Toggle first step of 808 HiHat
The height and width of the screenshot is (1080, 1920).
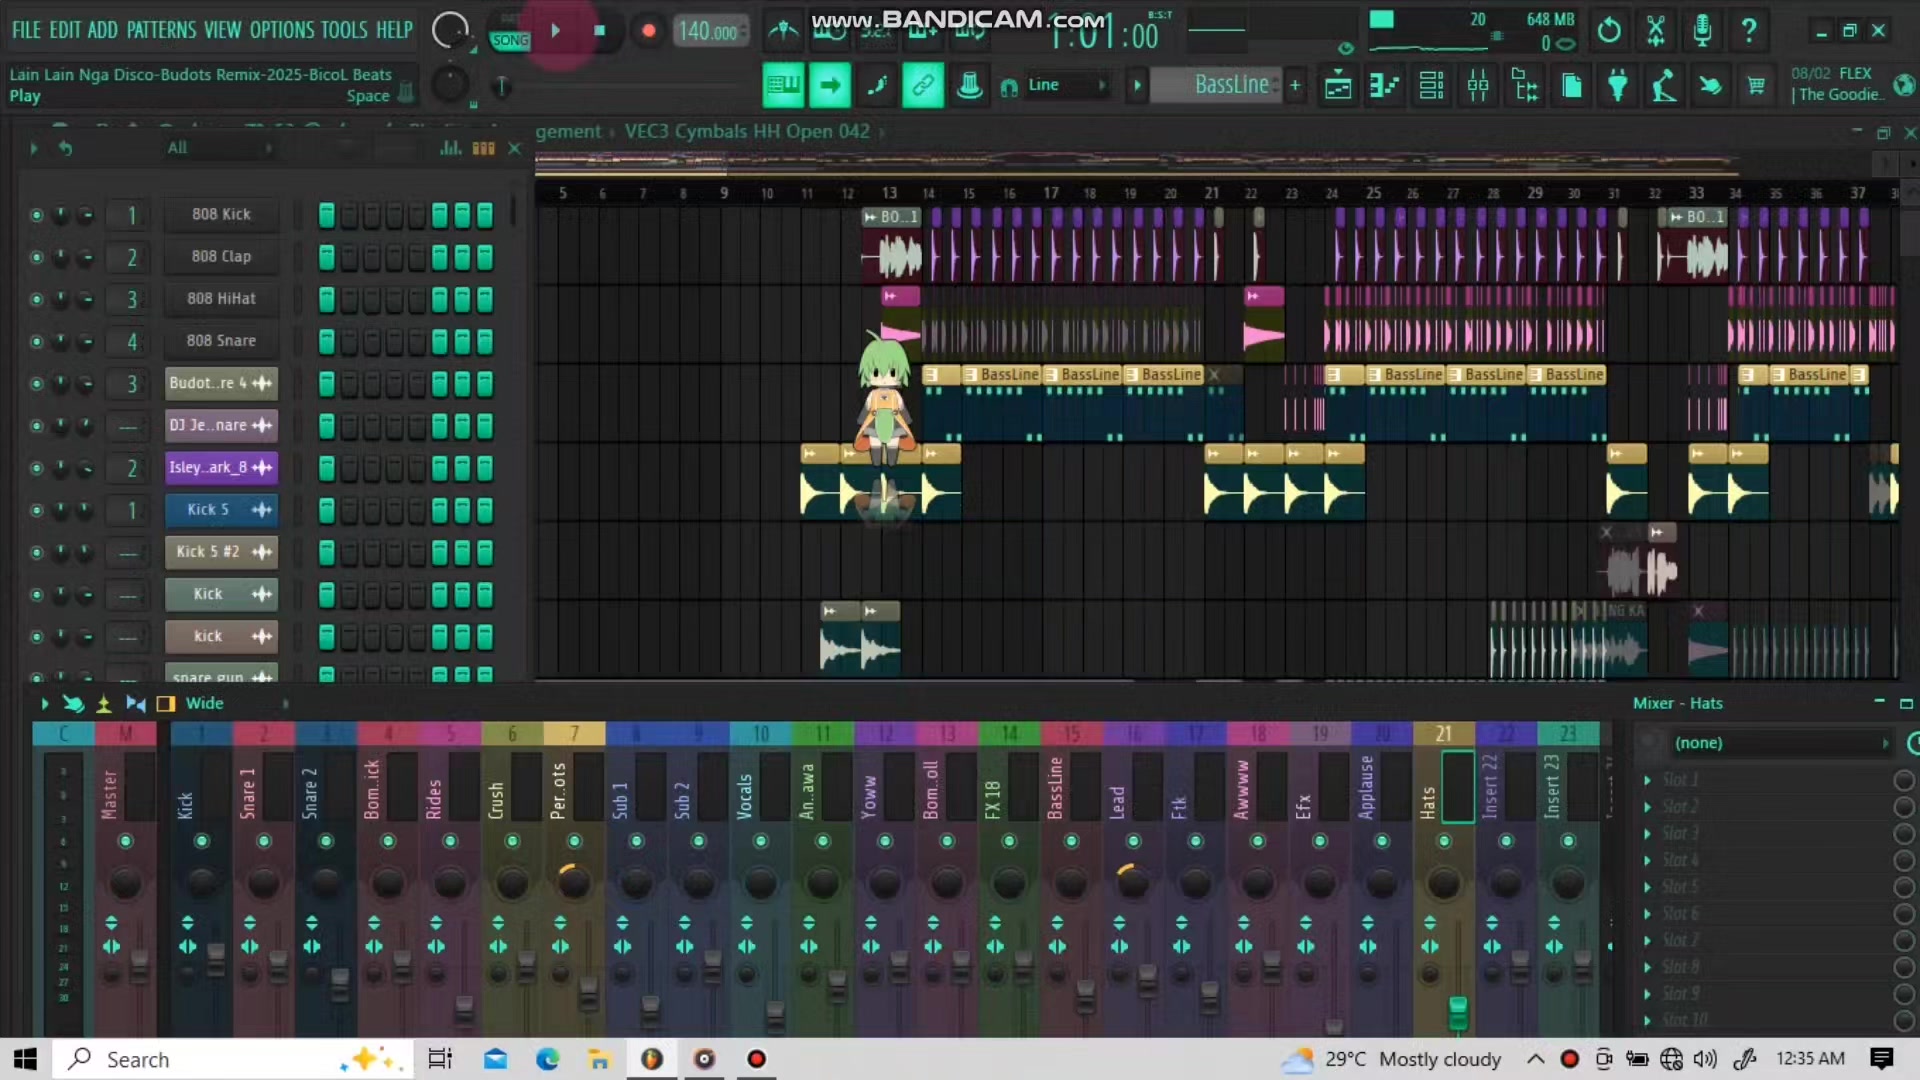[326, 299]
